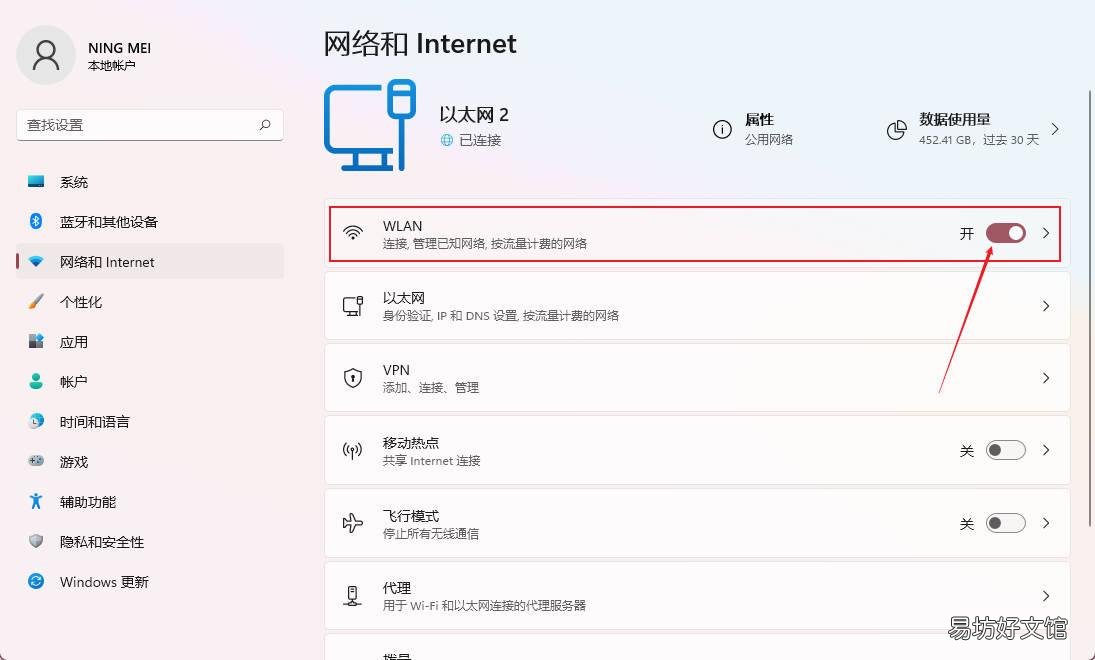Viewport: 1095px width, 660px height.
Task: Click the 网络和 Internet page heading
Action: (x=420, y=43)
